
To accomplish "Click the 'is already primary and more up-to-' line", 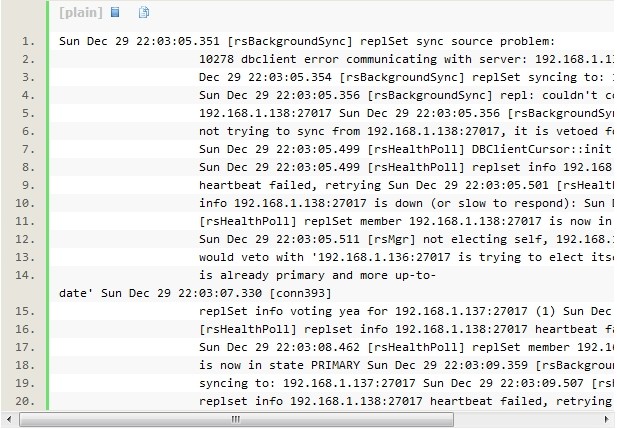I will pyautogui.click(x=317, y=276).
